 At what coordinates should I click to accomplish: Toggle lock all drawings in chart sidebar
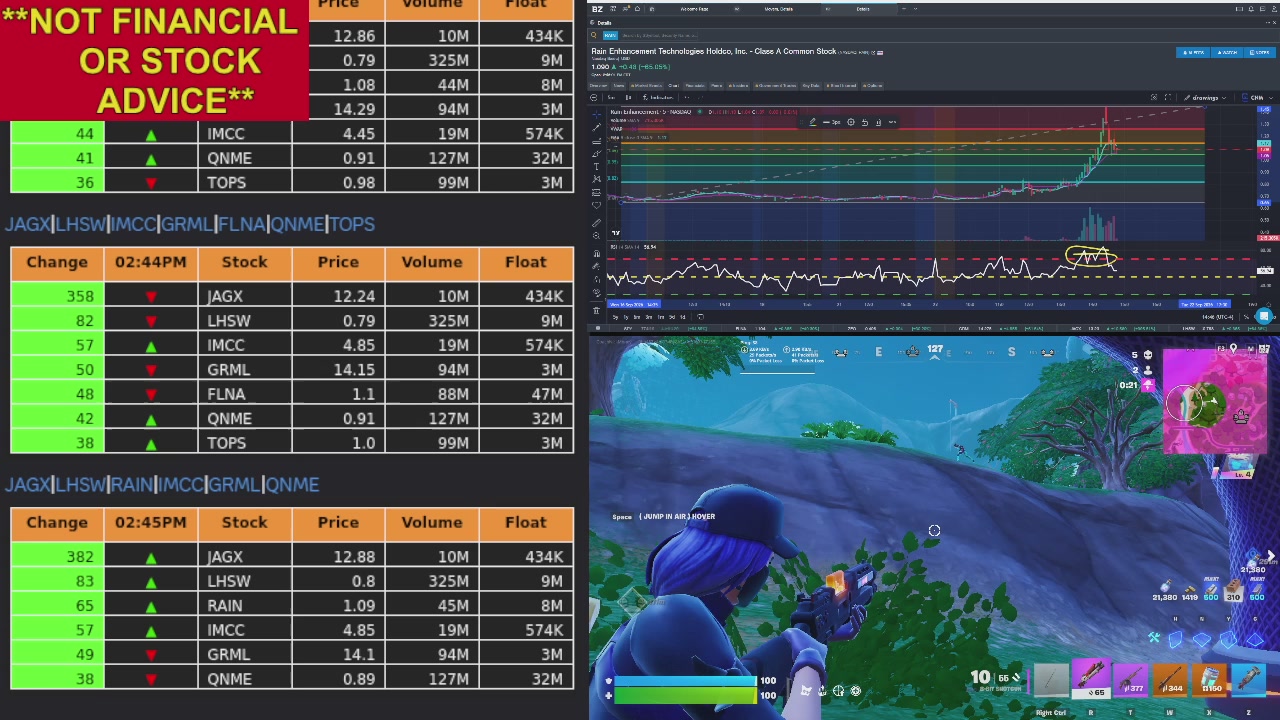tap(597, 279)
